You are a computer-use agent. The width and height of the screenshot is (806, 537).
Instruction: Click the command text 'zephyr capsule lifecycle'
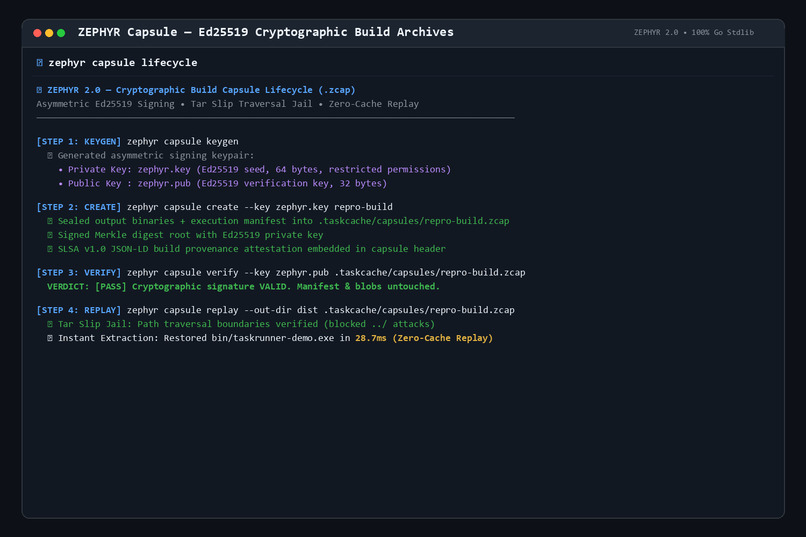[x=122, y=63]
